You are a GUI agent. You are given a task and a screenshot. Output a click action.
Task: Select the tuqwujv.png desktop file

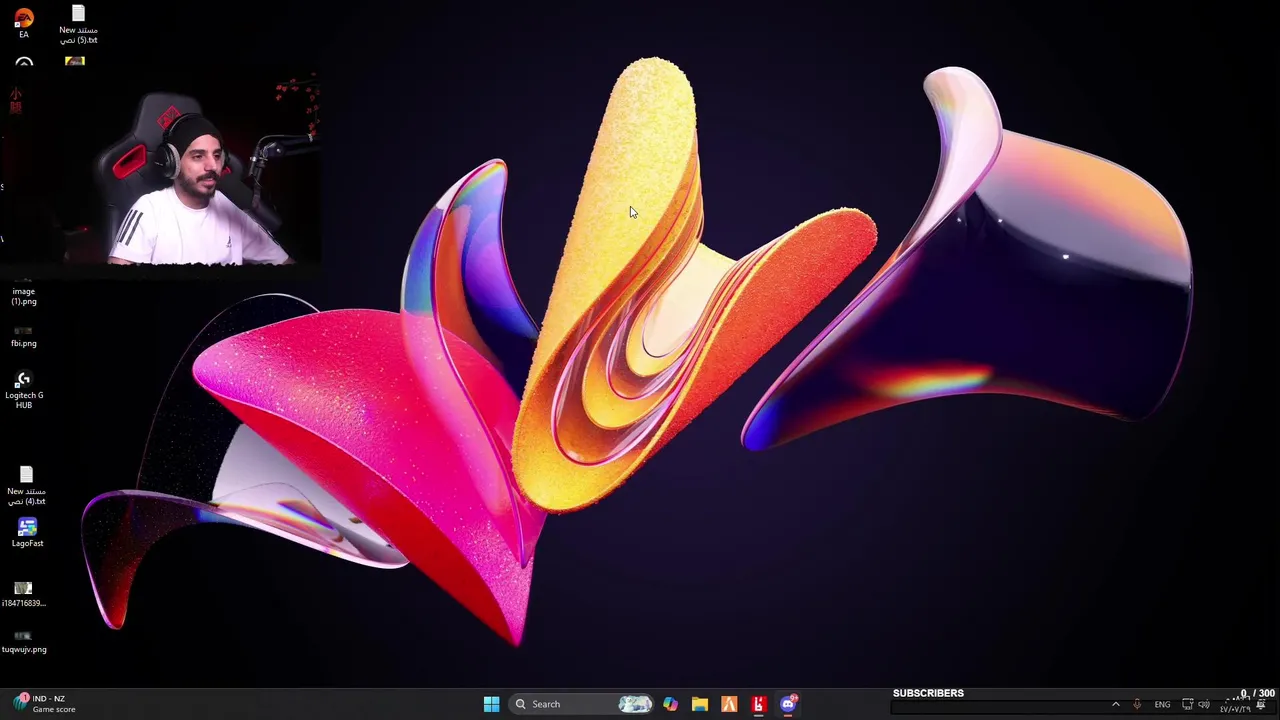[24, 642]
